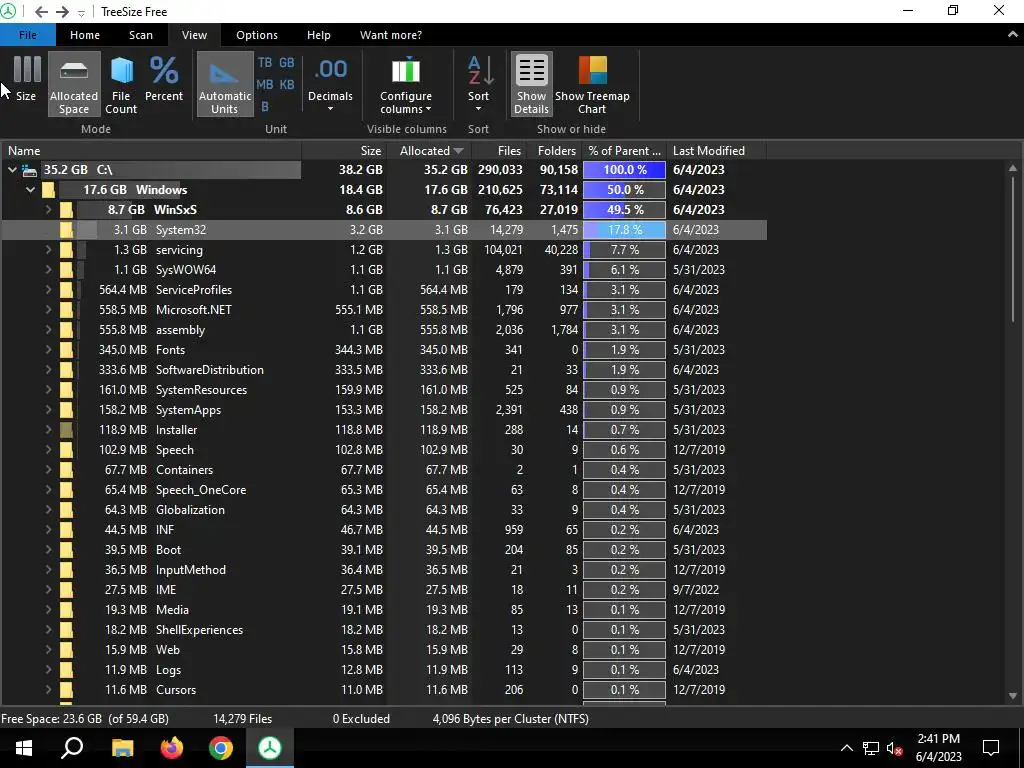1024x768 pixels.
Task: Set unit to TB
Action: [x=264, y=63]
